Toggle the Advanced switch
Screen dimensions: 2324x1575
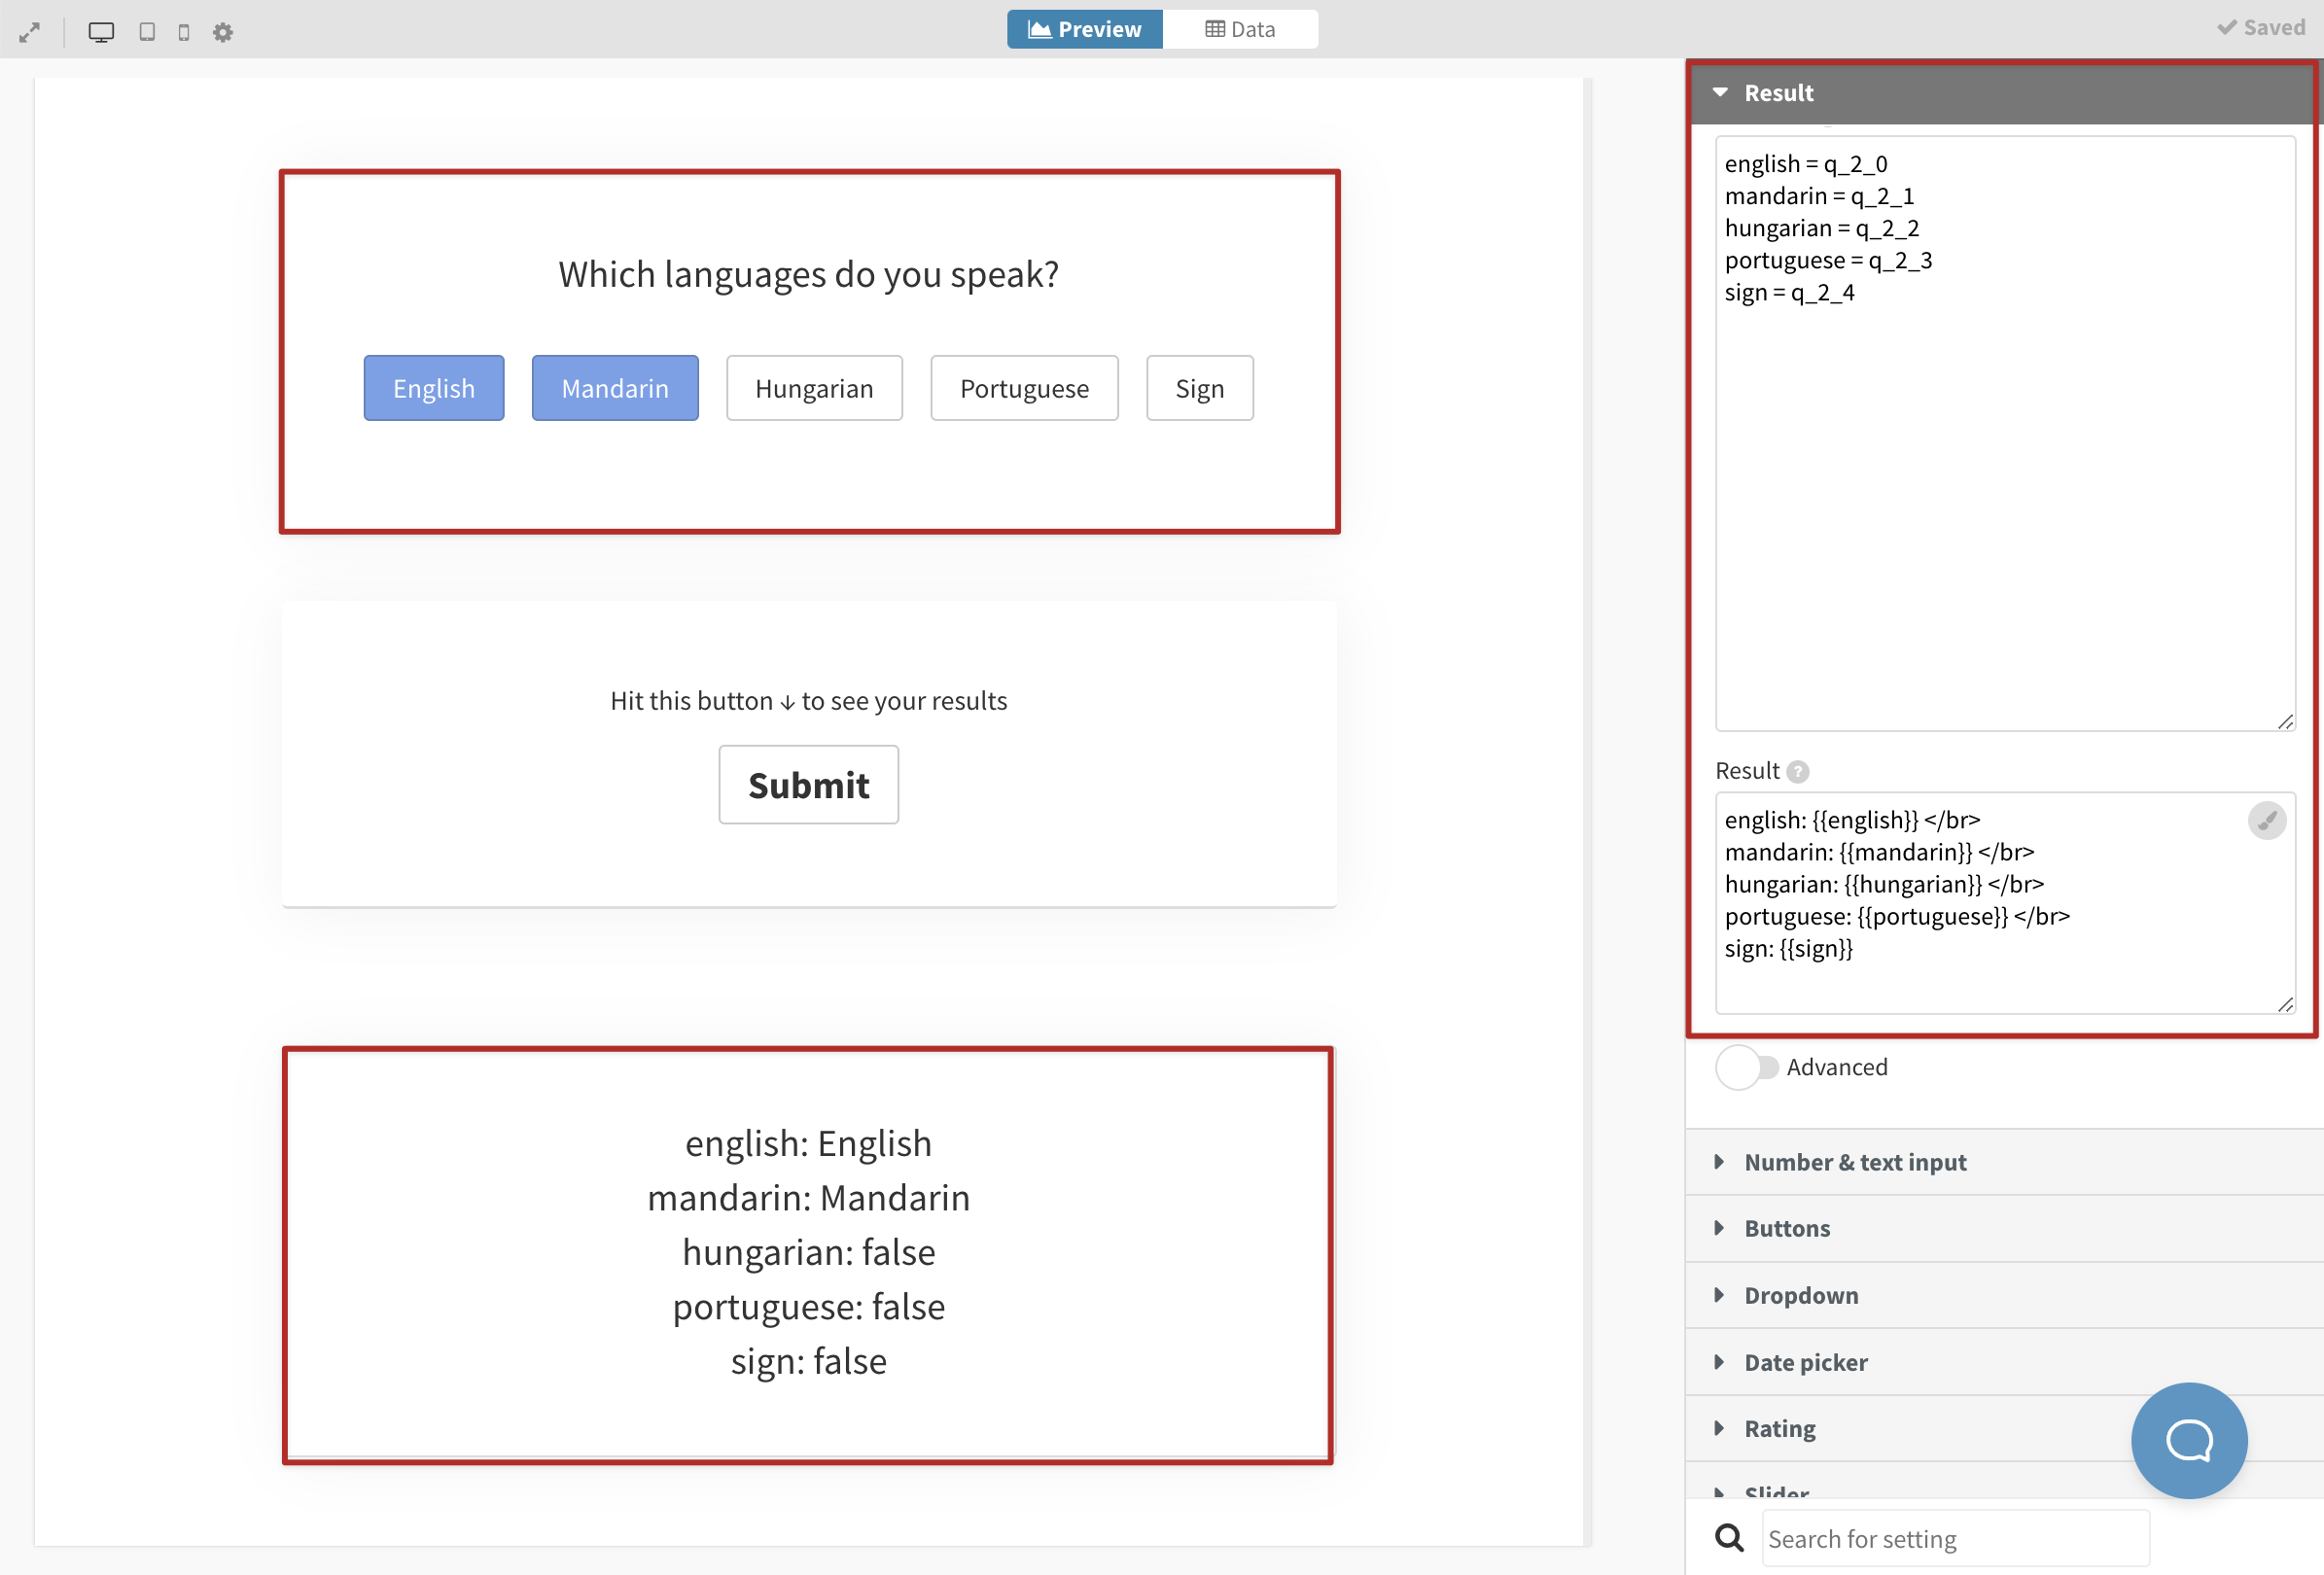pos(1746,1067)
